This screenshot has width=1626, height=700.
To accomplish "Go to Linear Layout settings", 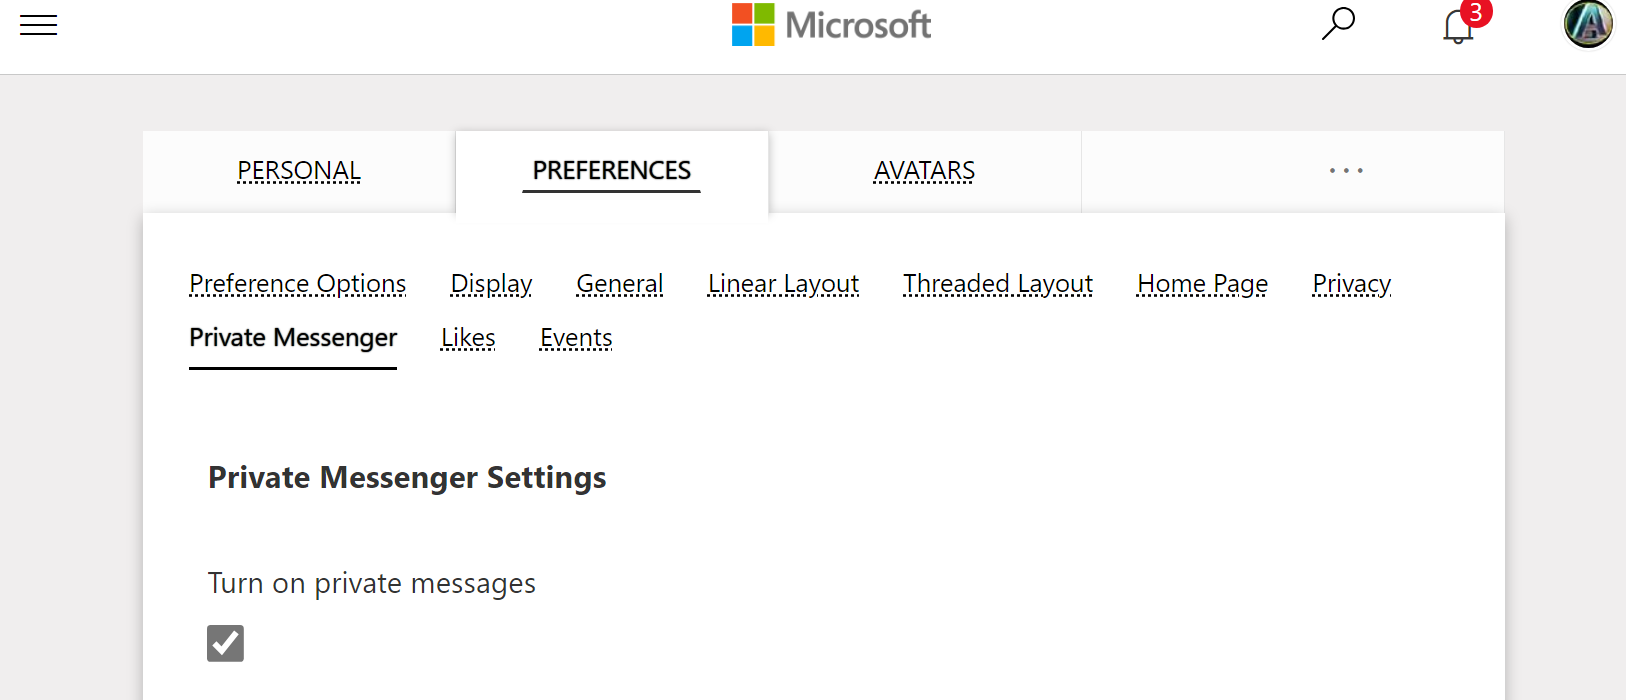I will tap(783, 284).
